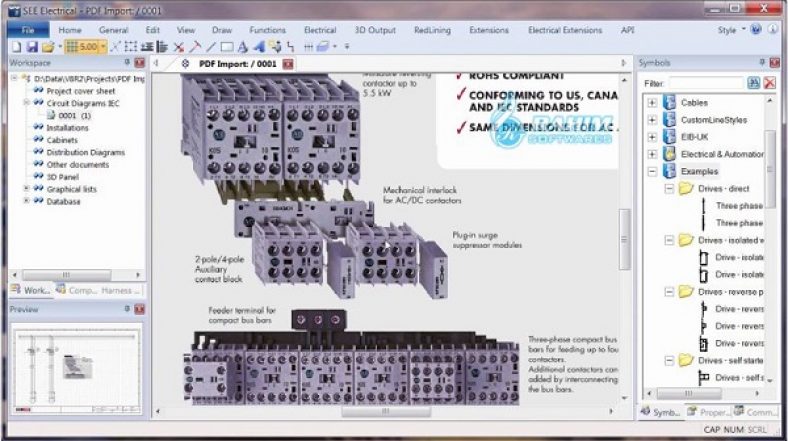This screenshot has width=788, height=441.
Task: Click the info icon at top right
Action: click(773, 29)
